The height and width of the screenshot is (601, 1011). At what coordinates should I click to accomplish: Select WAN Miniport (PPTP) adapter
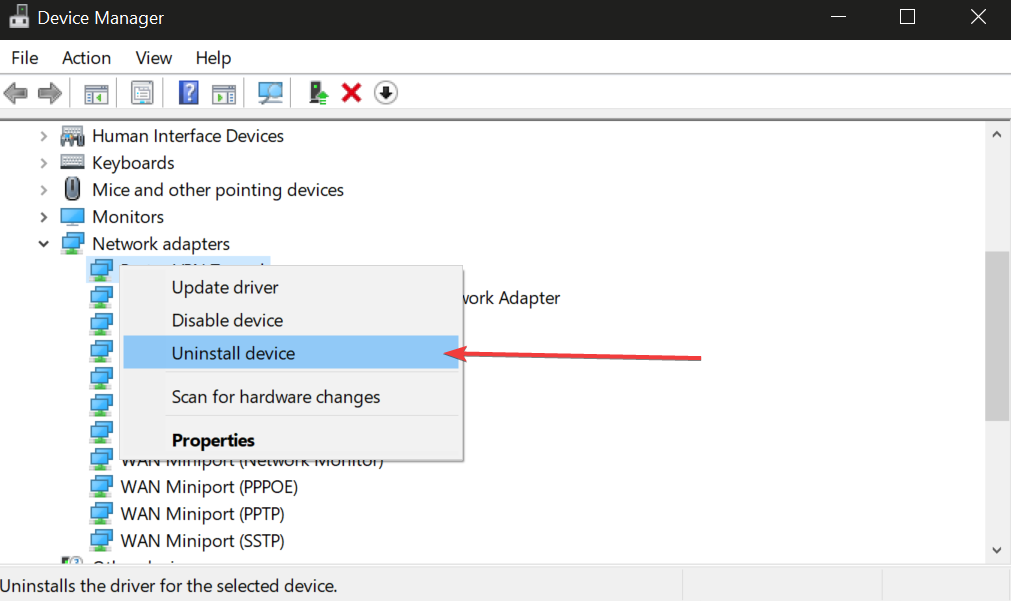click(x=202, y=514)
